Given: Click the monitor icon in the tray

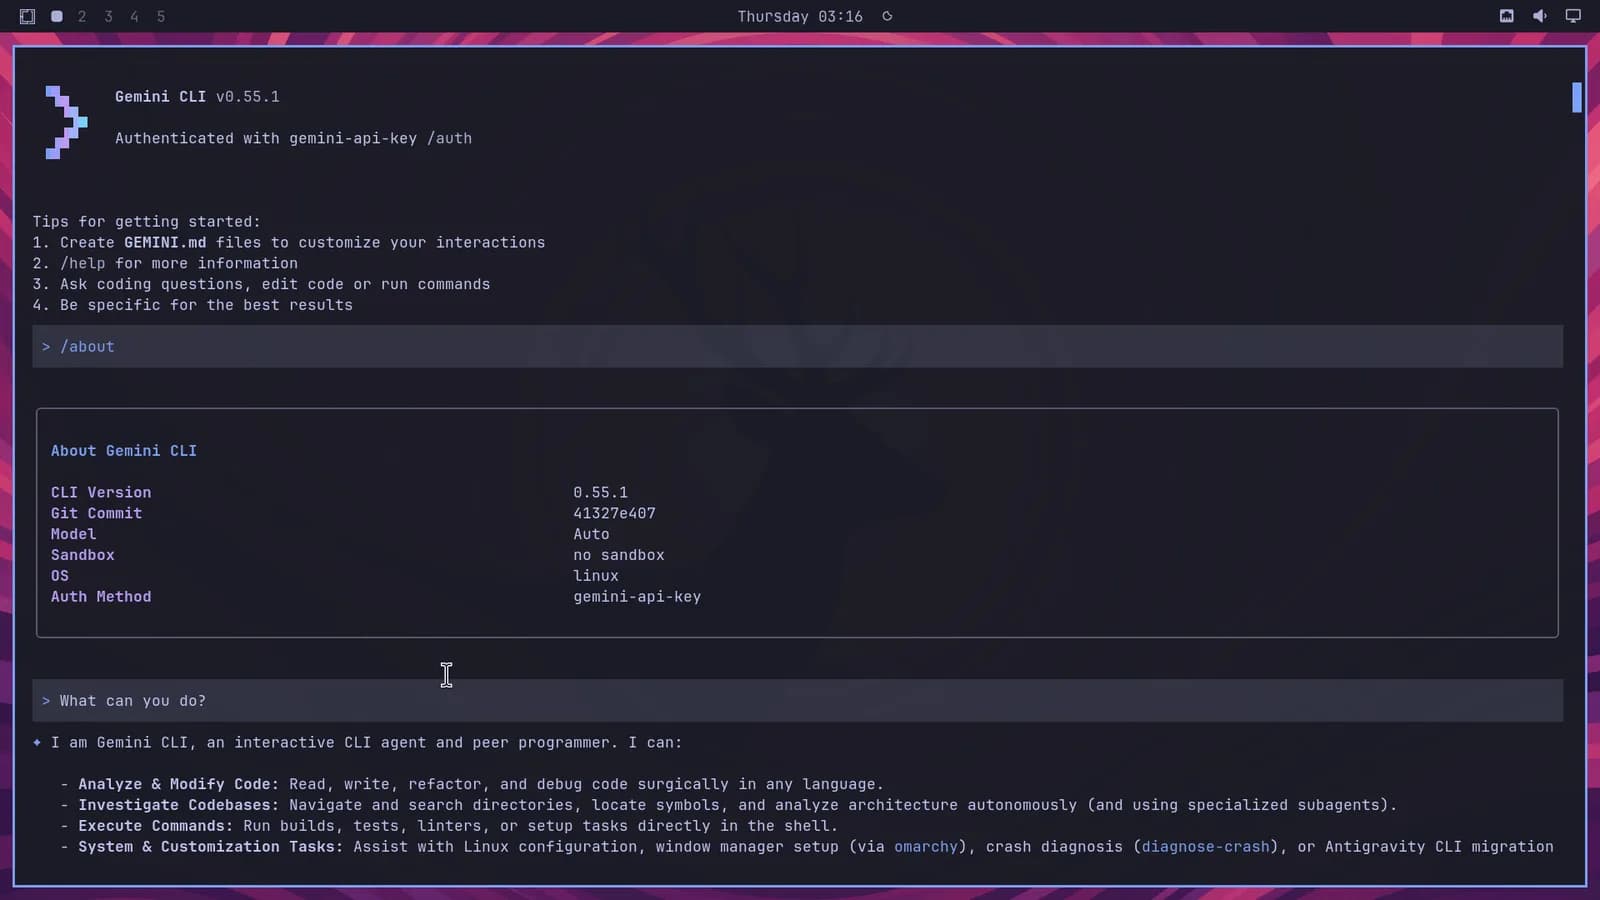Looking at the screenshot, I should pos(1573,16).
